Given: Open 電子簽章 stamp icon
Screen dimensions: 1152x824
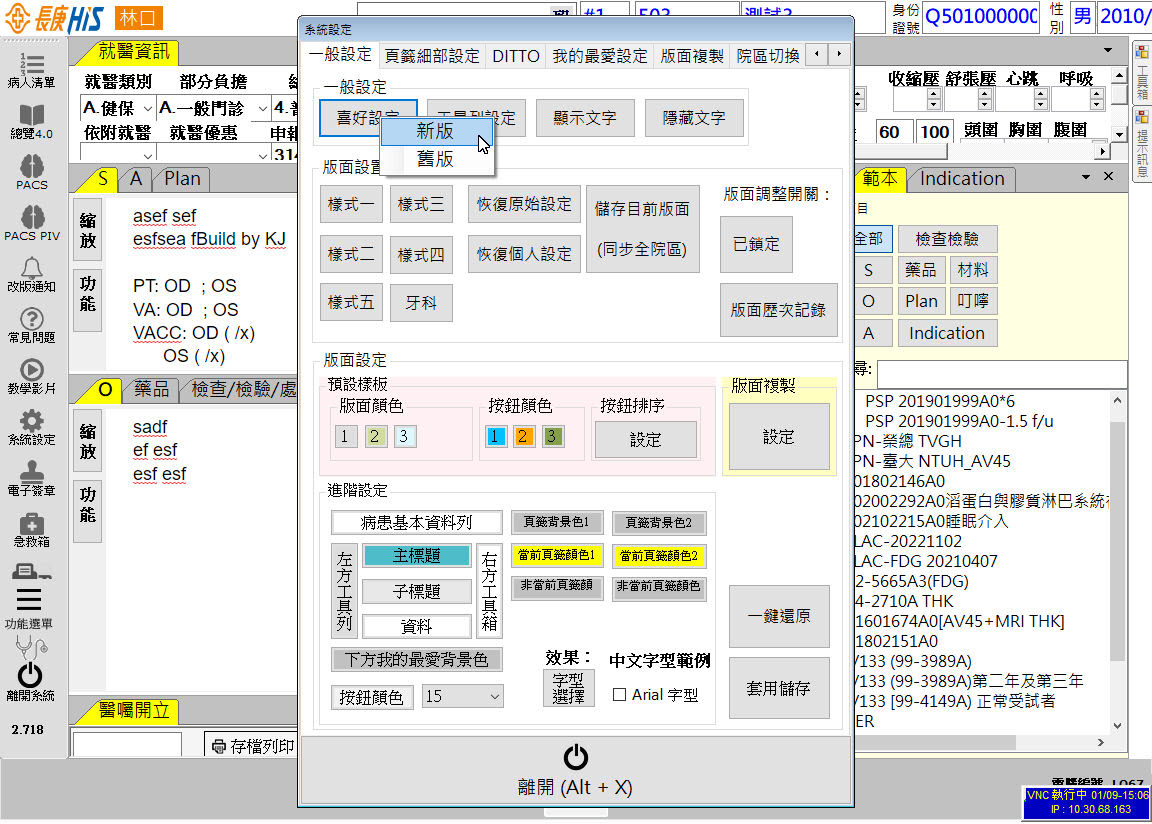Looking at the screenshot, I should [x=31, y=476].
